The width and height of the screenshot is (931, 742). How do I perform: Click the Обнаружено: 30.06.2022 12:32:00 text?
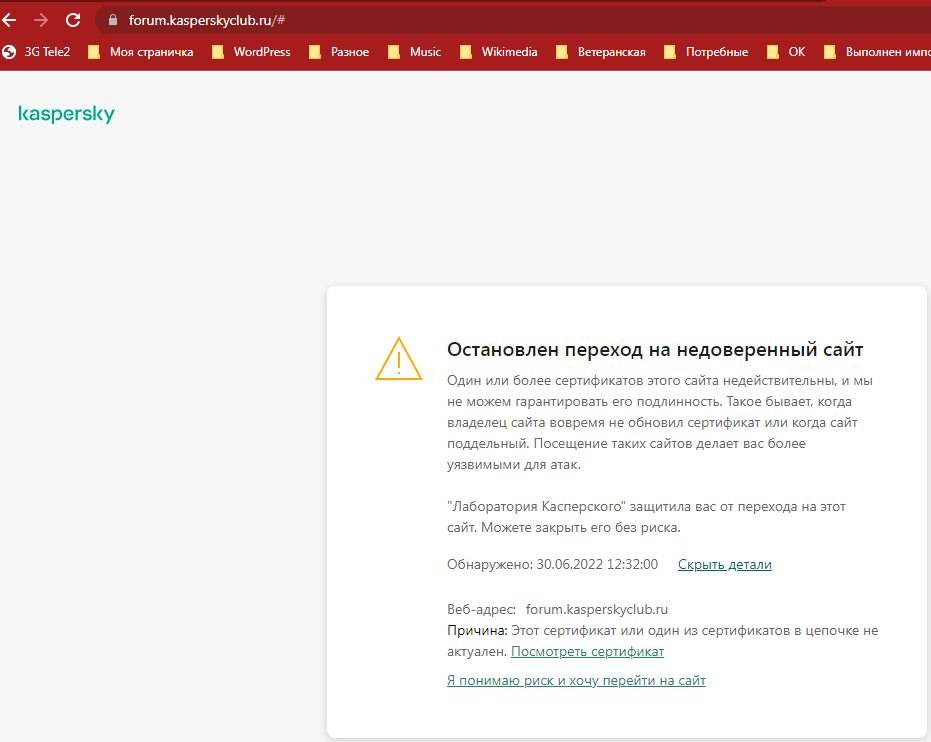552,565
